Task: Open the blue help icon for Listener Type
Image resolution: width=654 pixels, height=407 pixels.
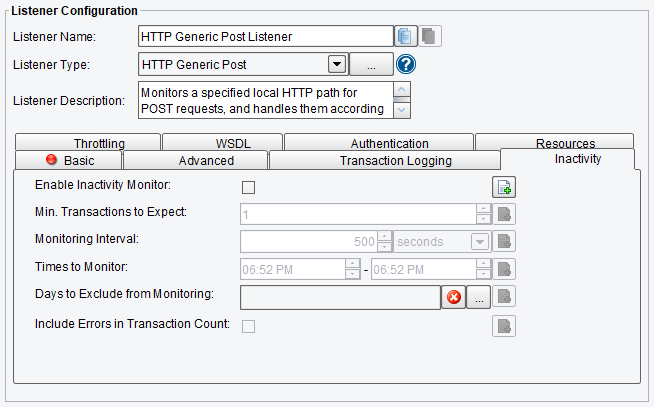Action: pos(406,64)
